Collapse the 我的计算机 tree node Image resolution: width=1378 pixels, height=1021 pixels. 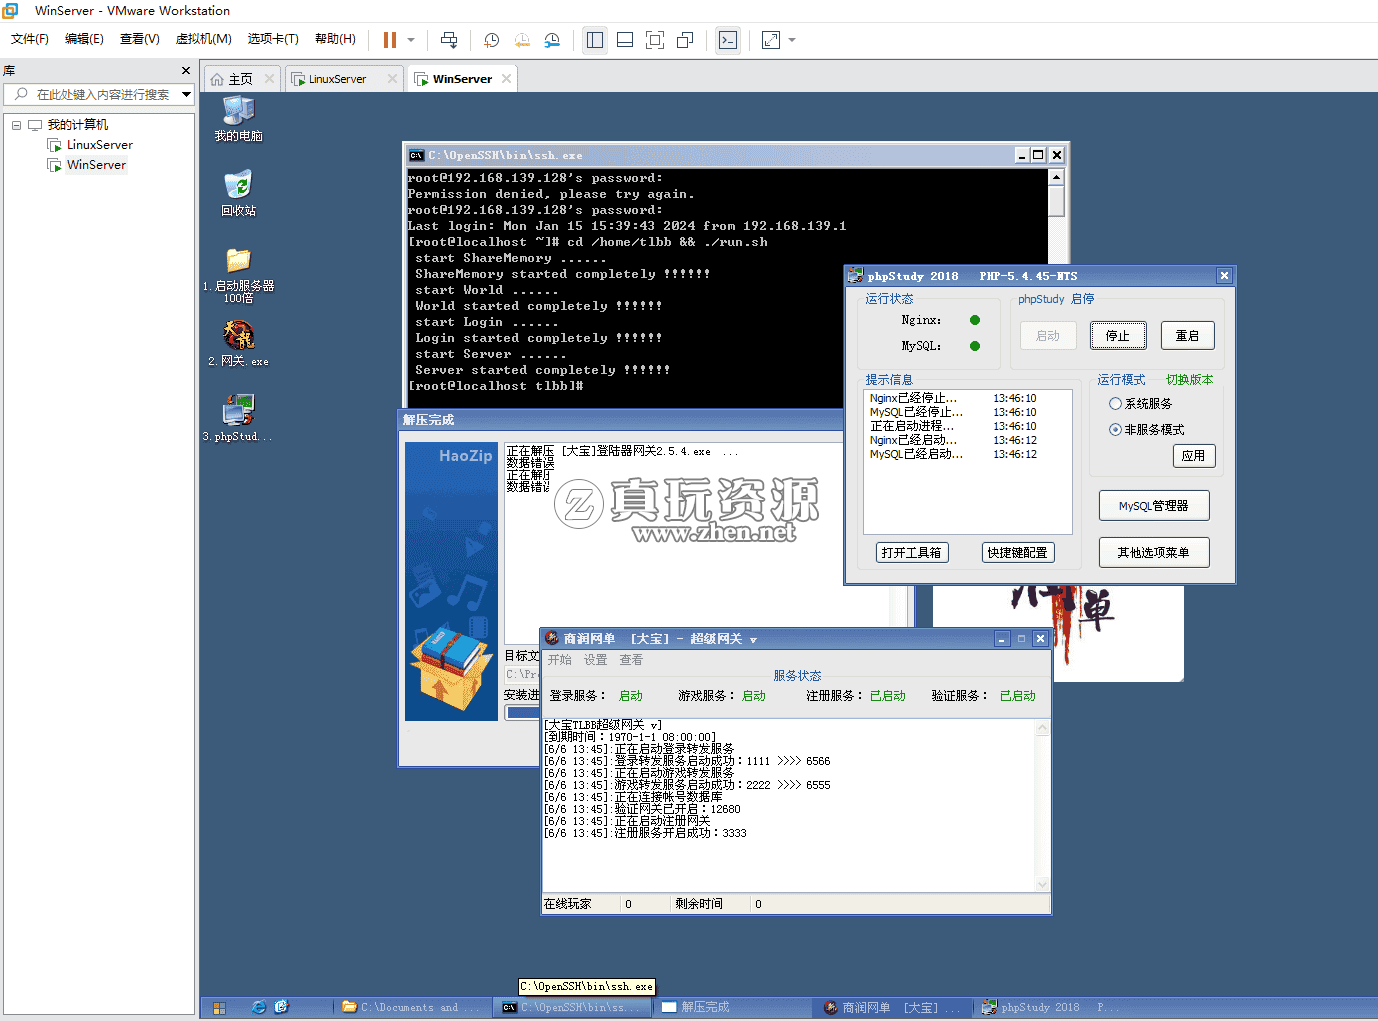[x=16, y=125]
